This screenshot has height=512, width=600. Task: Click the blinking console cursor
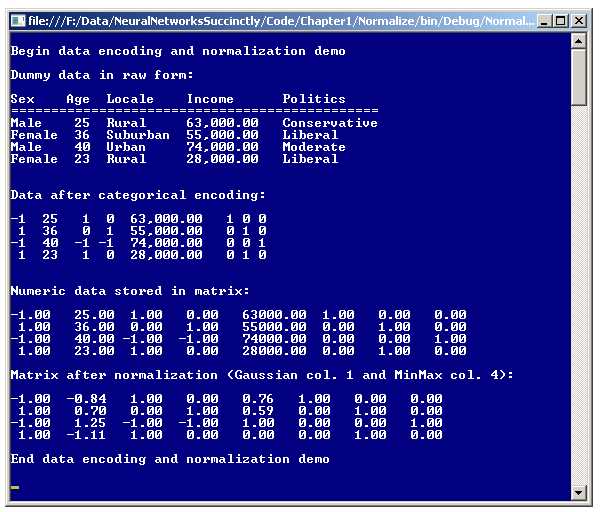point(15,488)
